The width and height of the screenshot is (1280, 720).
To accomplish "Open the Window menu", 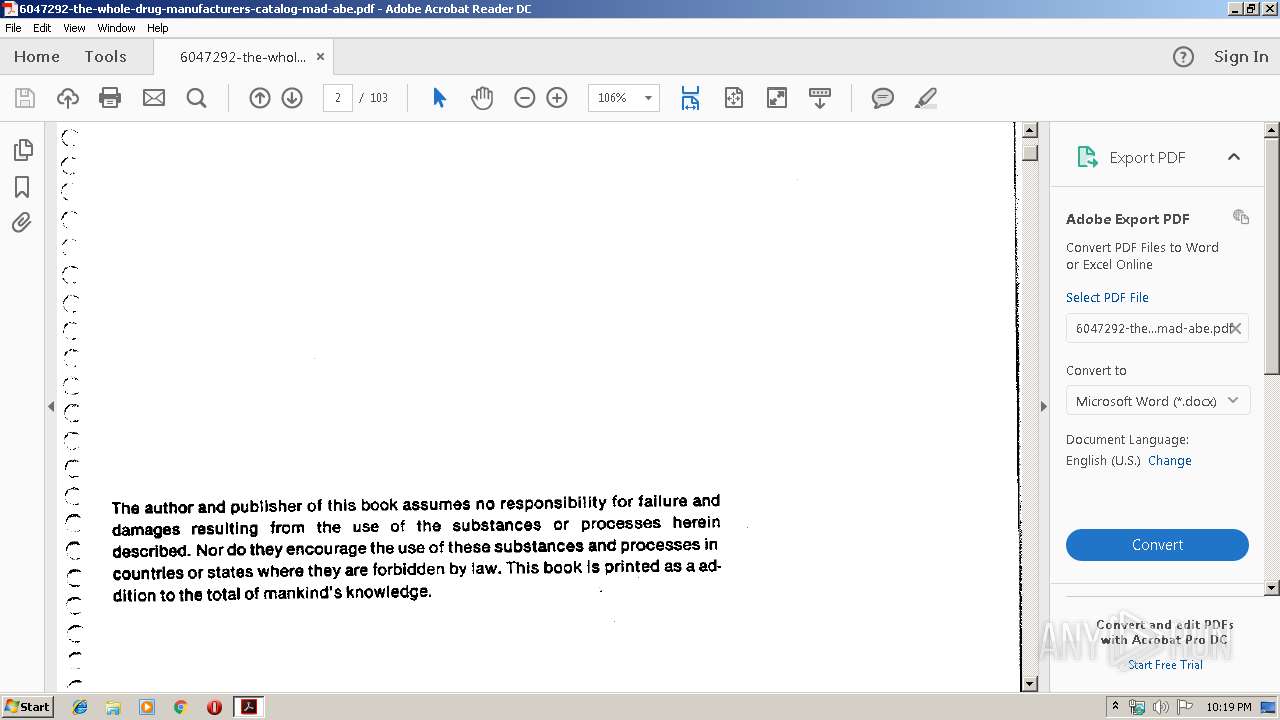I will coord(116,28).
